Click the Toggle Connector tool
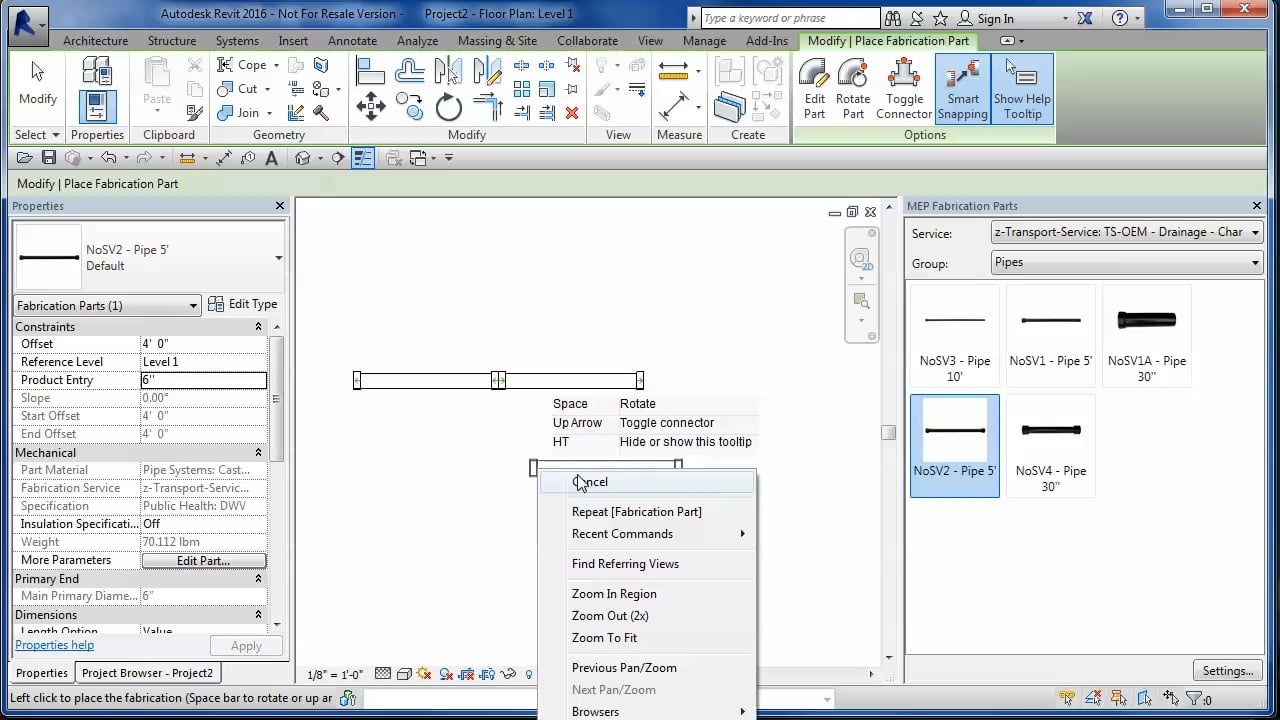 [904, 89]
